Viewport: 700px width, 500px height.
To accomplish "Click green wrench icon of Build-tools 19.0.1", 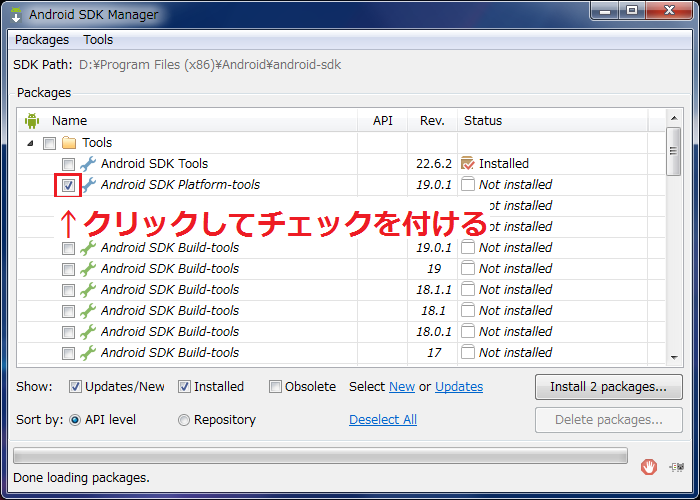I will click(88, 248).
